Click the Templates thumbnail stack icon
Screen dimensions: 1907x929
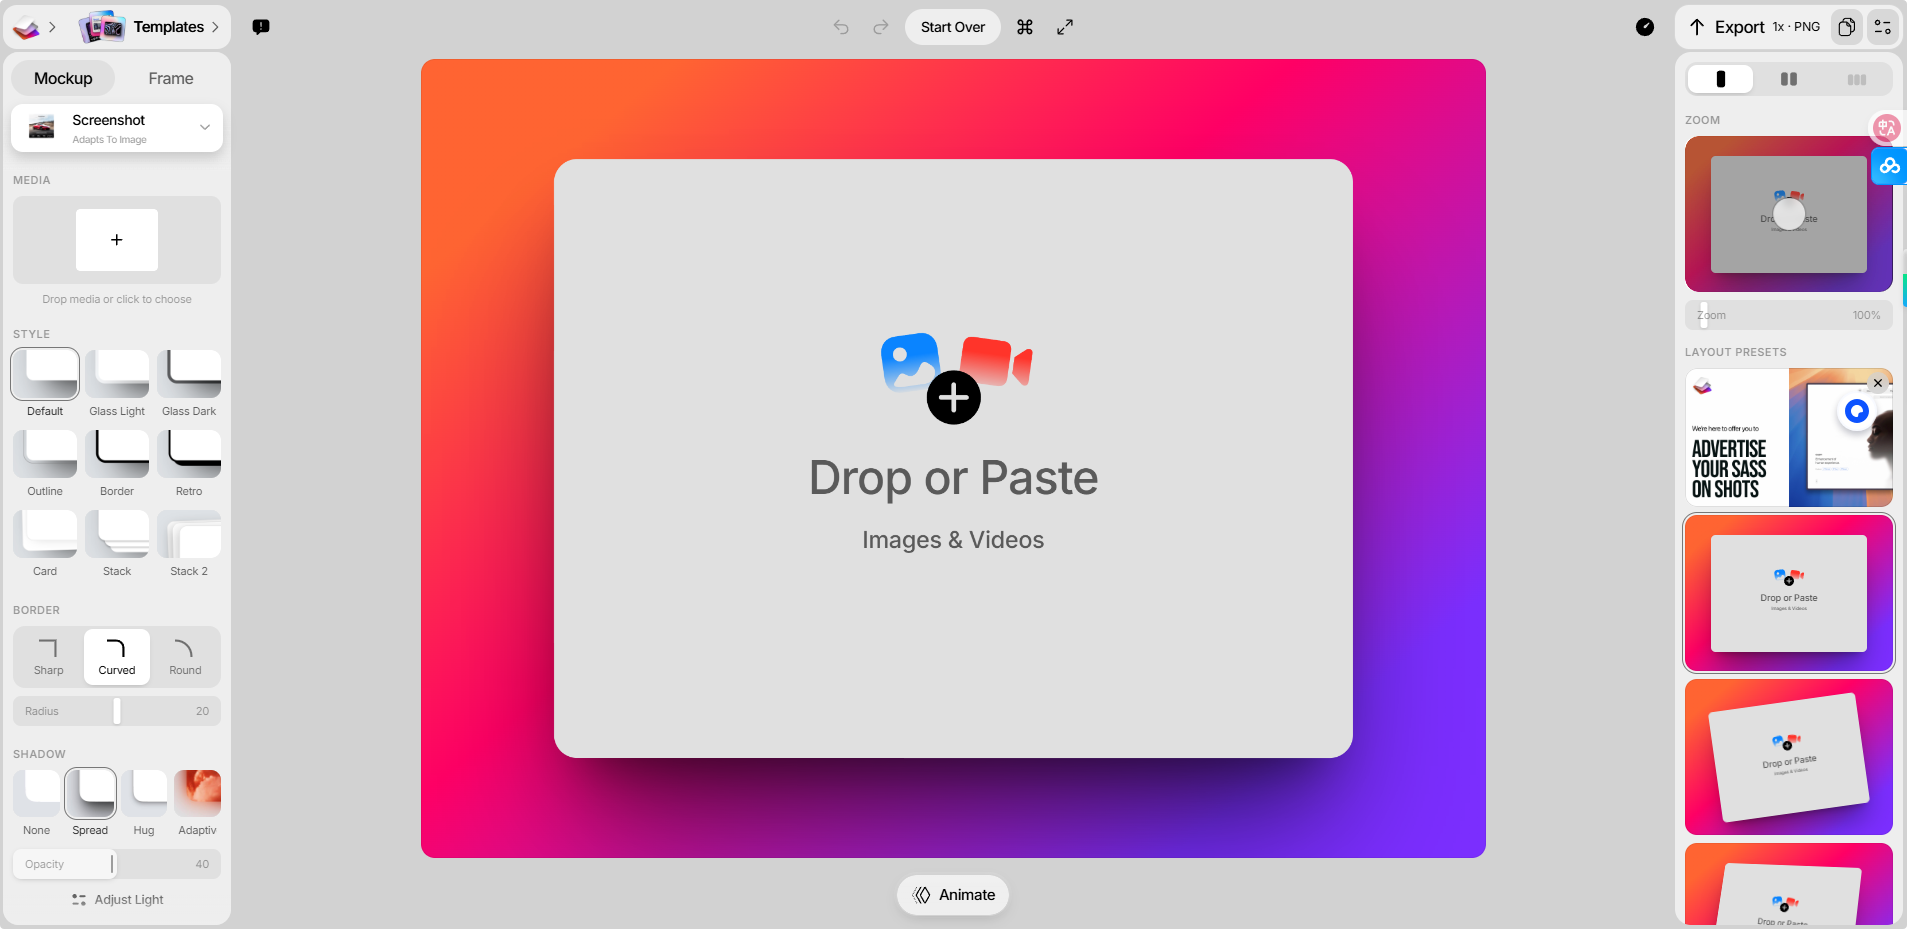tap(102, 27)
